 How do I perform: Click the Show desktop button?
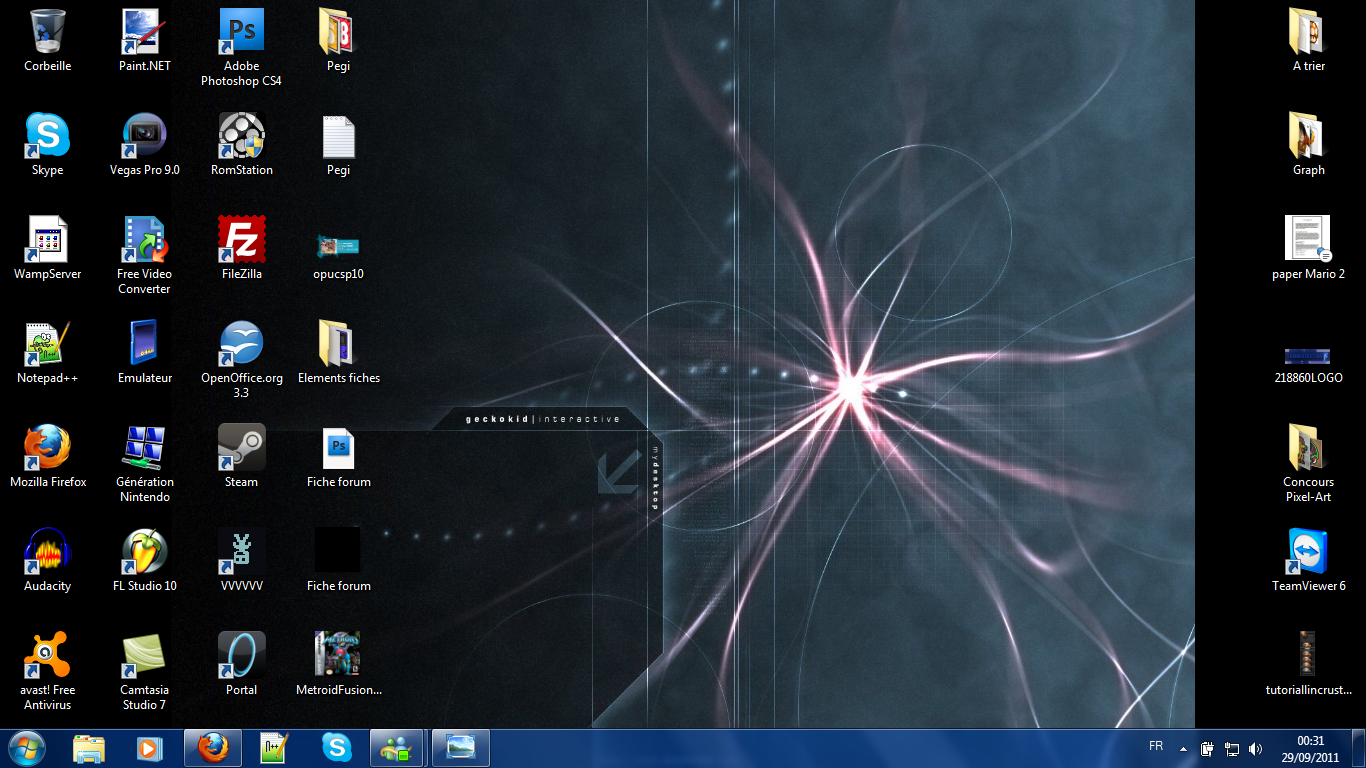(x=1359, y=748)
